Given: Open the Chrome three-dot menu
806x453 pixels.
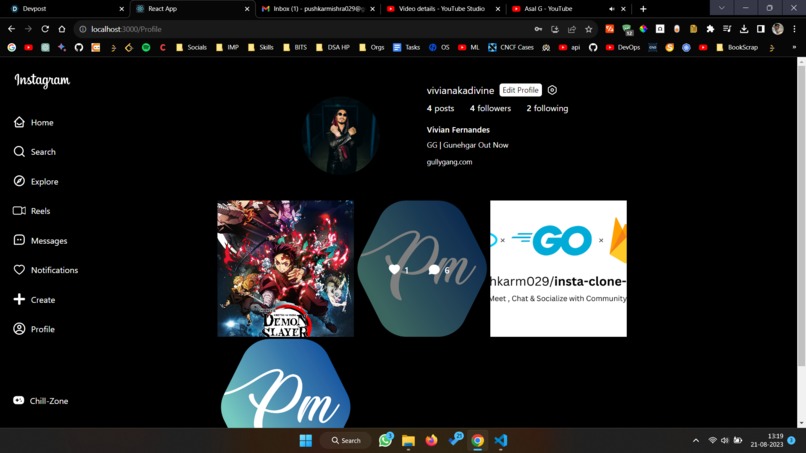Looking at the screenshot, I should [794, 29].
